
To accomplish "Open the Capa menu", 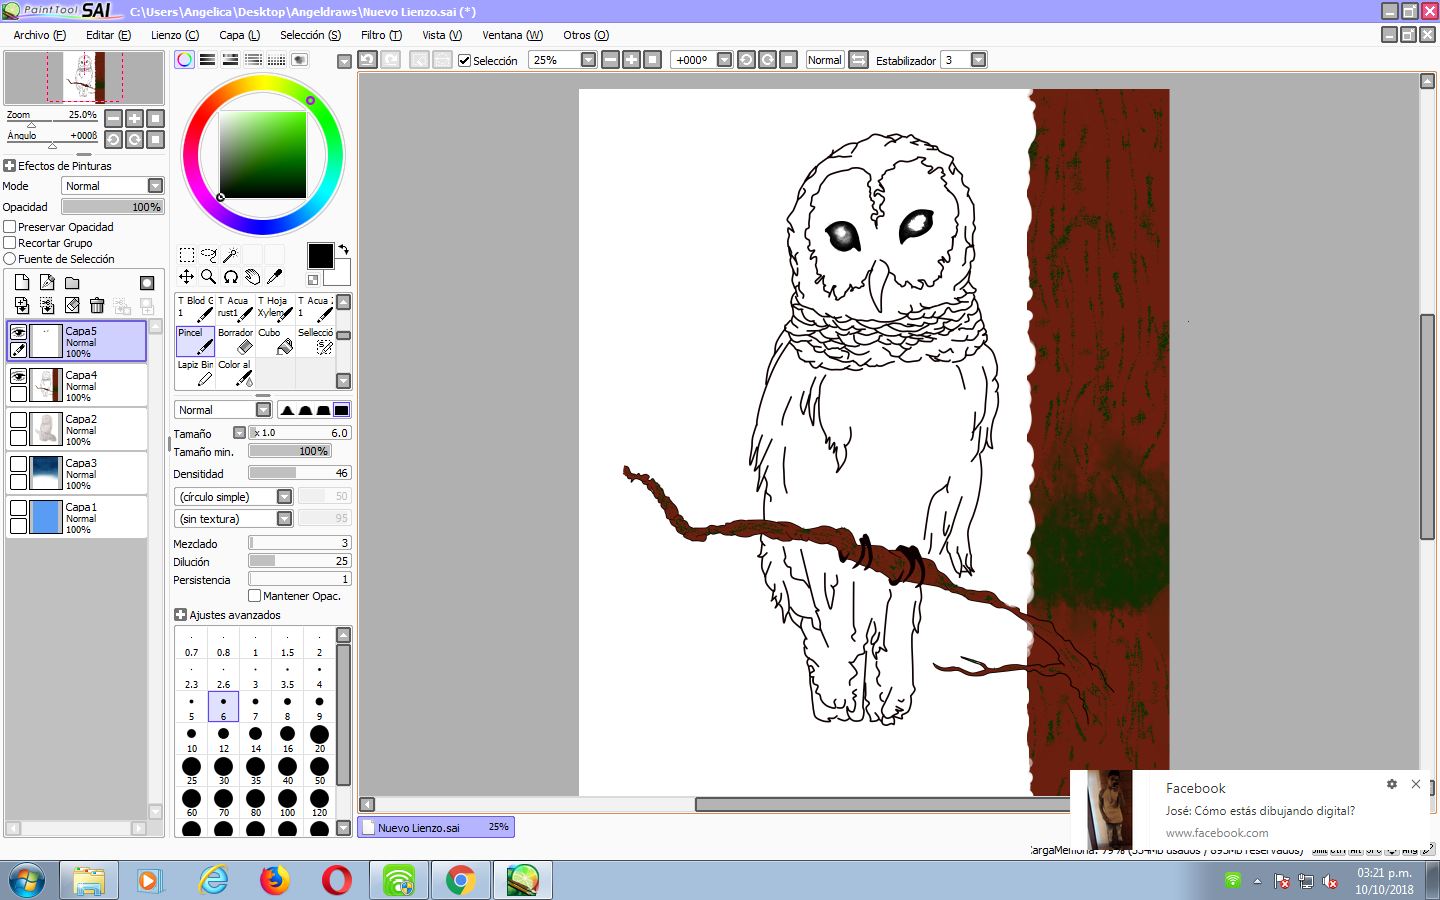I will (240, 35).
